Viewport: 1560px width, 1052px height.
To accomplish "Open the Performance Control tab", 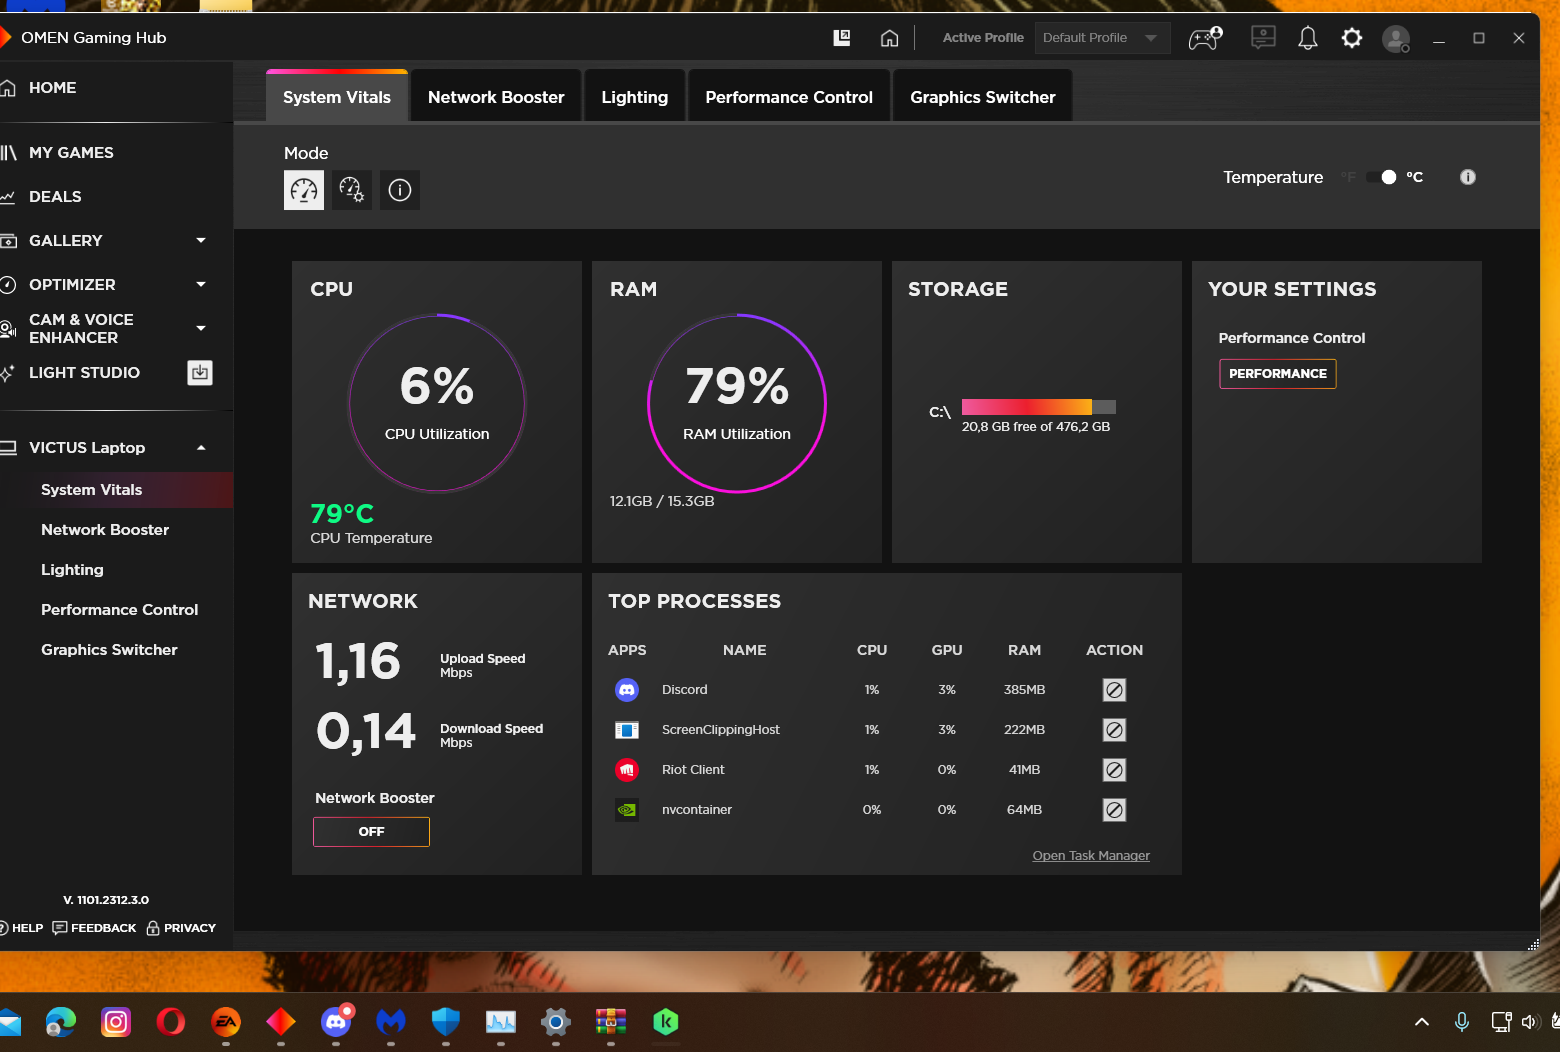I will click(x=789, y=97).
